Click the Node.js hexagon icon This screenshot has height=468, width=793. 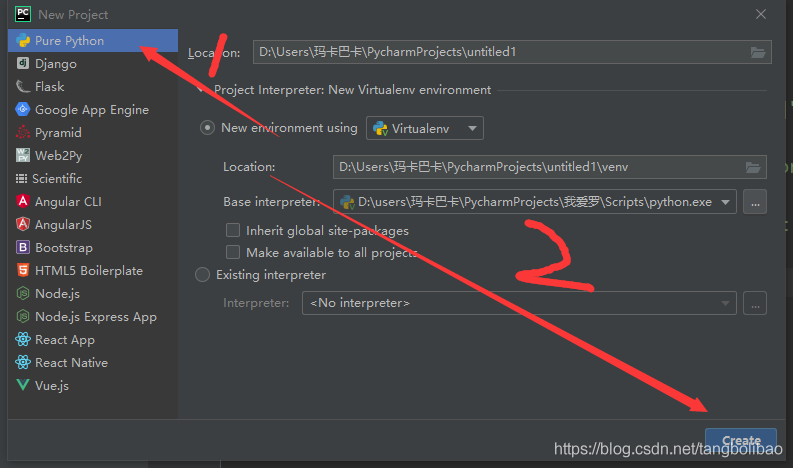pyautogui.click(x=23, y=293)
